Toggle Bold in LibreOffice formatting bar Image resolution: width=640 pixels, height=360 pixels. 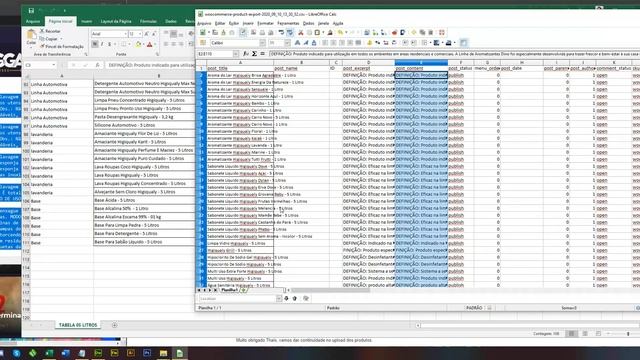click(297, 43)
